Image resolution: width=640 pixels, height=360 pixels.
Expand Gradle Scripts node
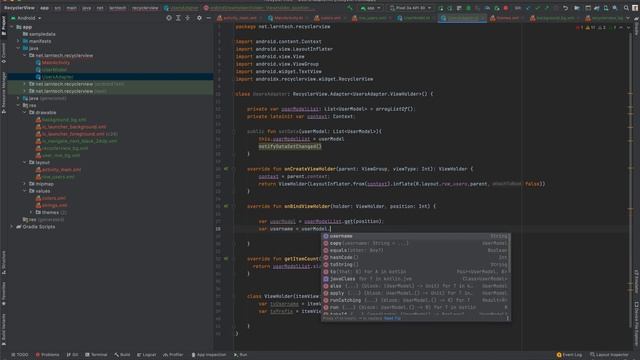pyautogui.click(x=12, y=227)
